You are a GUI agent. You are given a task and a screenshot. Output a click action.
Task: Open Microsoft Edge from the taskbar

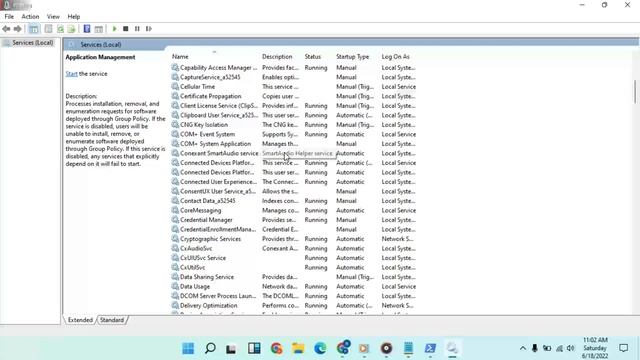pos(320,348)
